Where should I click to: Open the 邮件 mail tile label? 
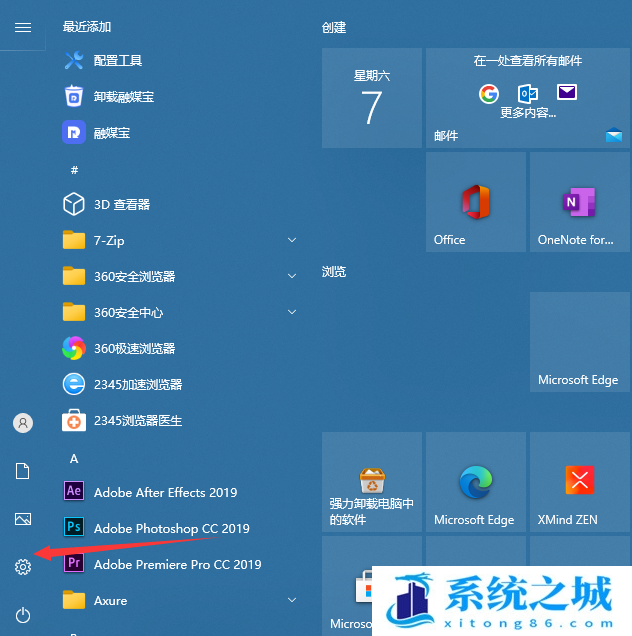446,136
